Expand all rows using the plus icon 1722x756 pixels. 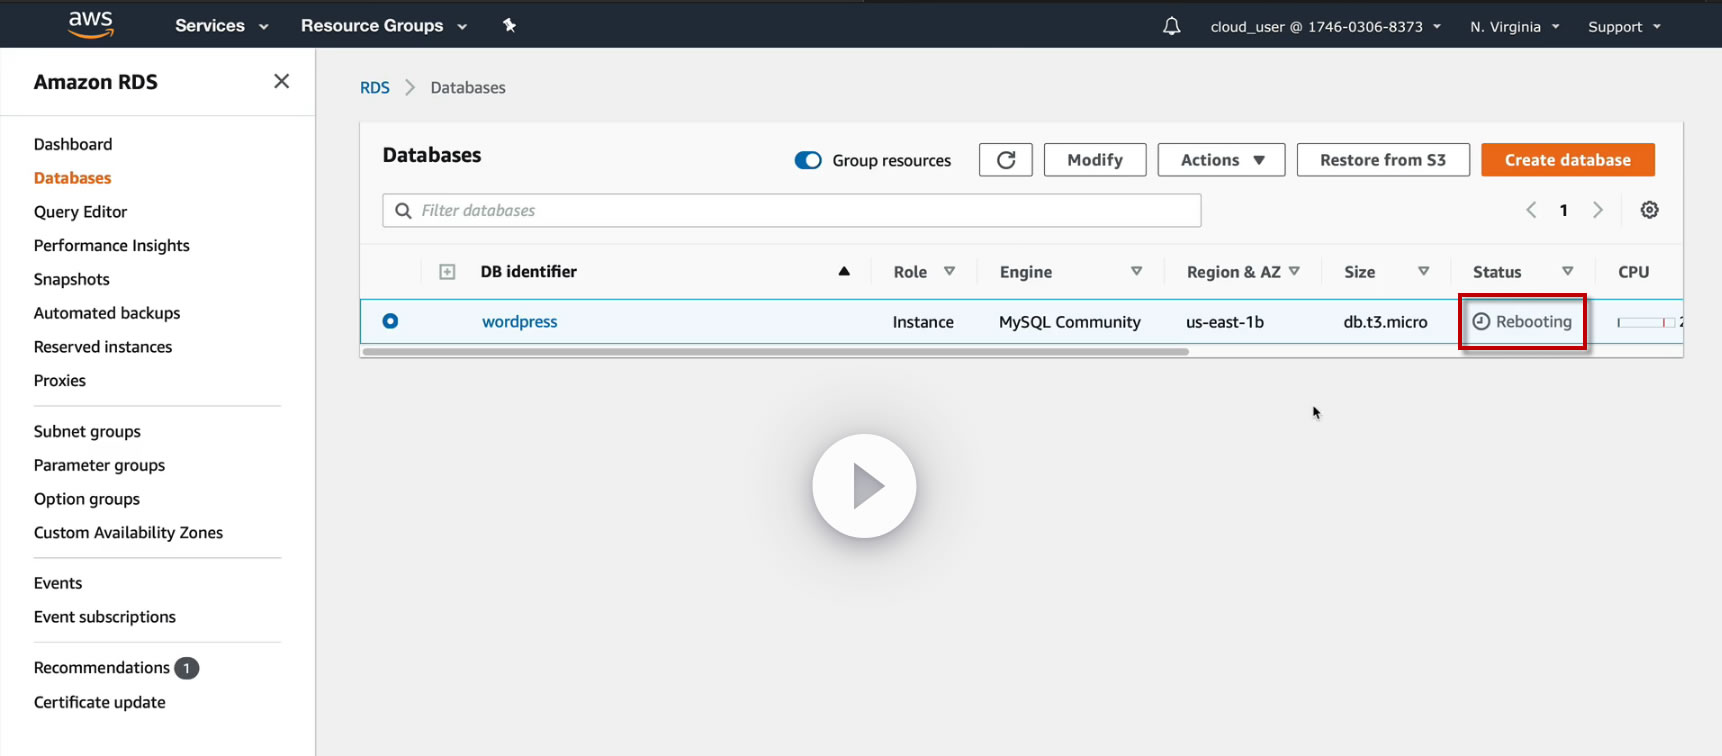447,272
